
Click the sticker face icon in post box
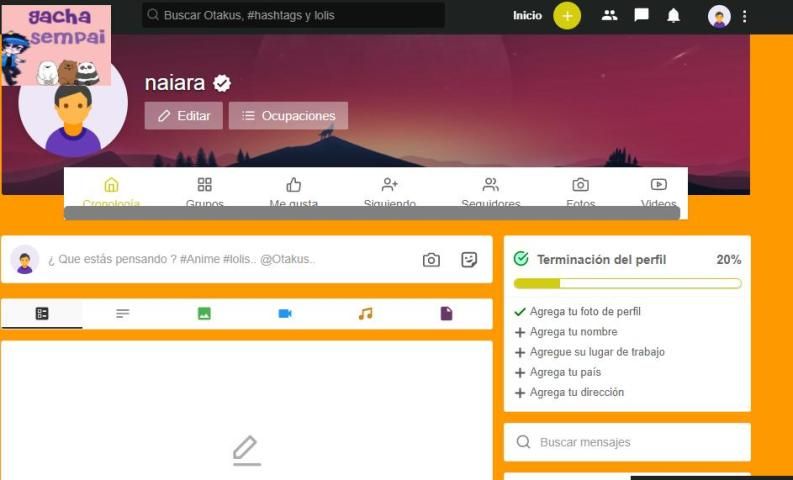pos(469,260)
